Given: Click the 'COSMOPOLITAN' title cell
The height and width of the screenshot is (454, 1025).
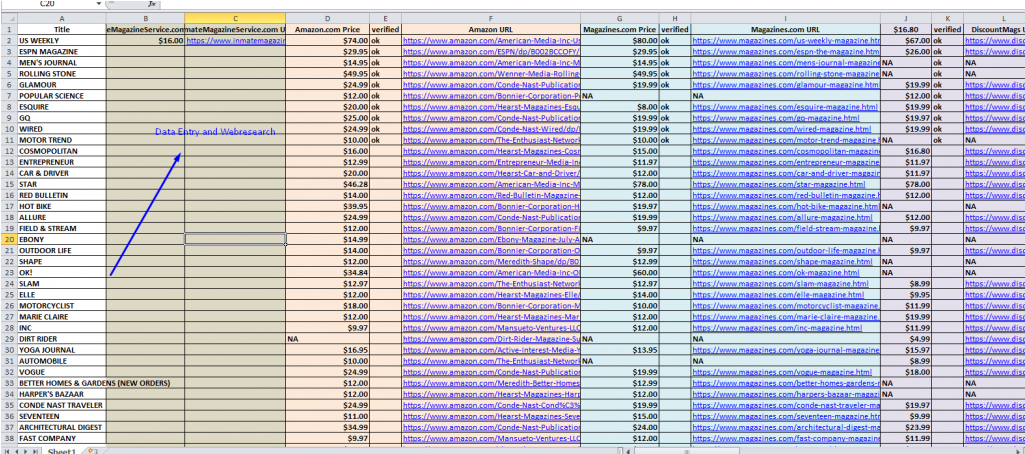Looking at the screenshot, I should click(62, 151).
